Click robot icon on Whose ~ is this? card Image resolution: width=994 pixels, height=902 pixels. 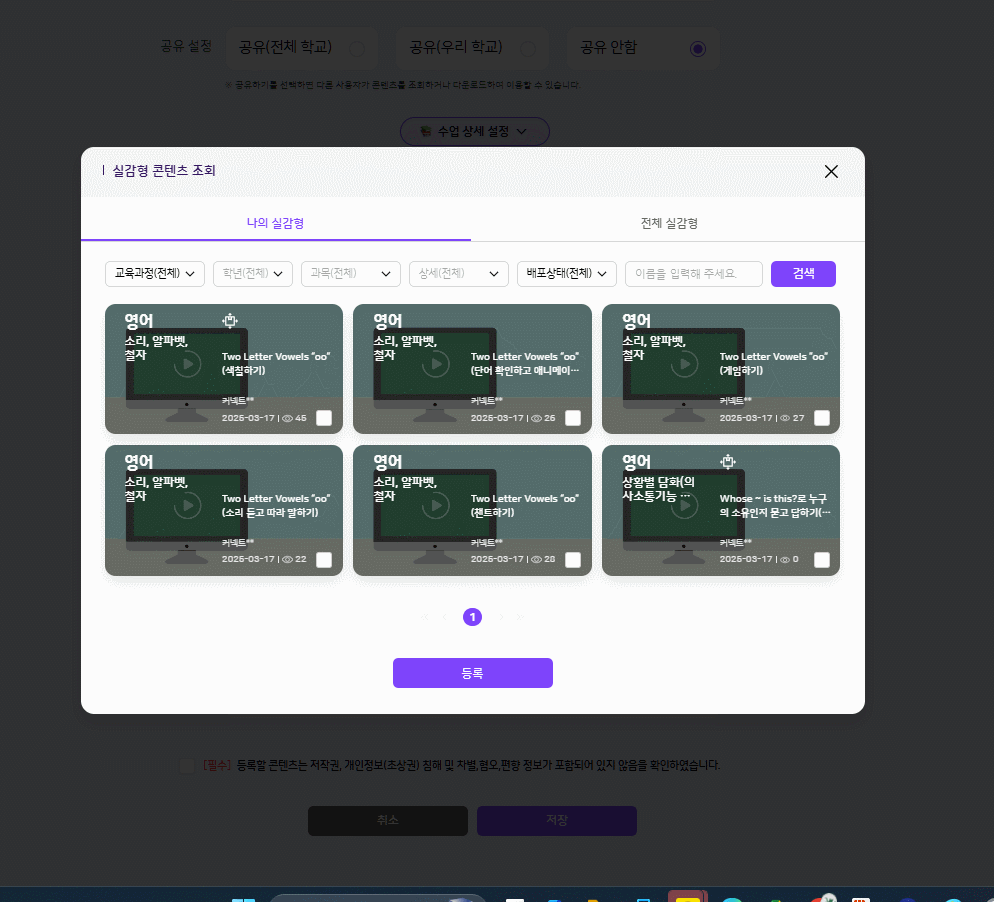728,462
